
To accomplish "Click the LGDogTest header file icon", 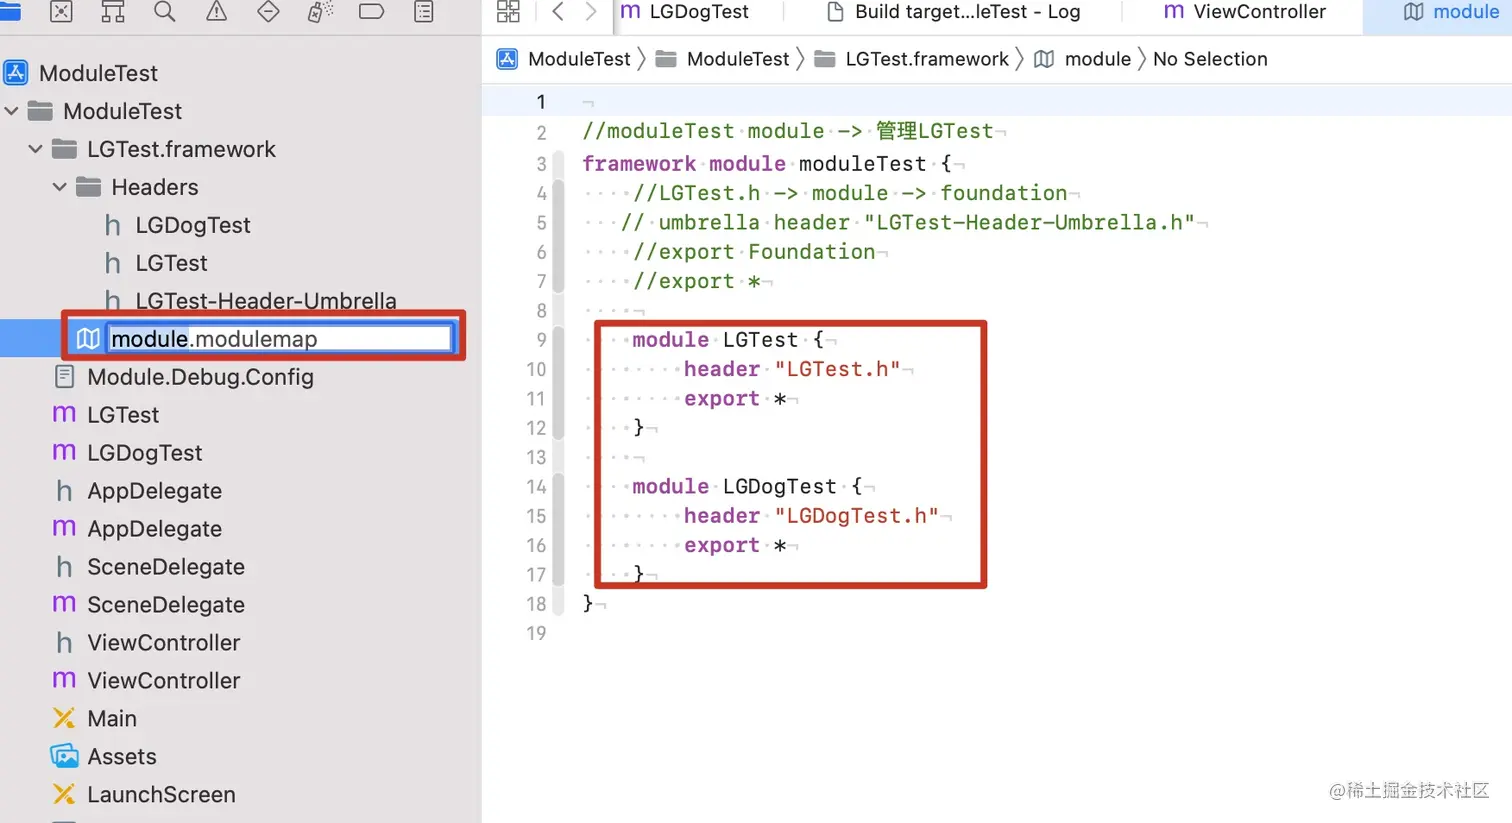I will [113, 225].
